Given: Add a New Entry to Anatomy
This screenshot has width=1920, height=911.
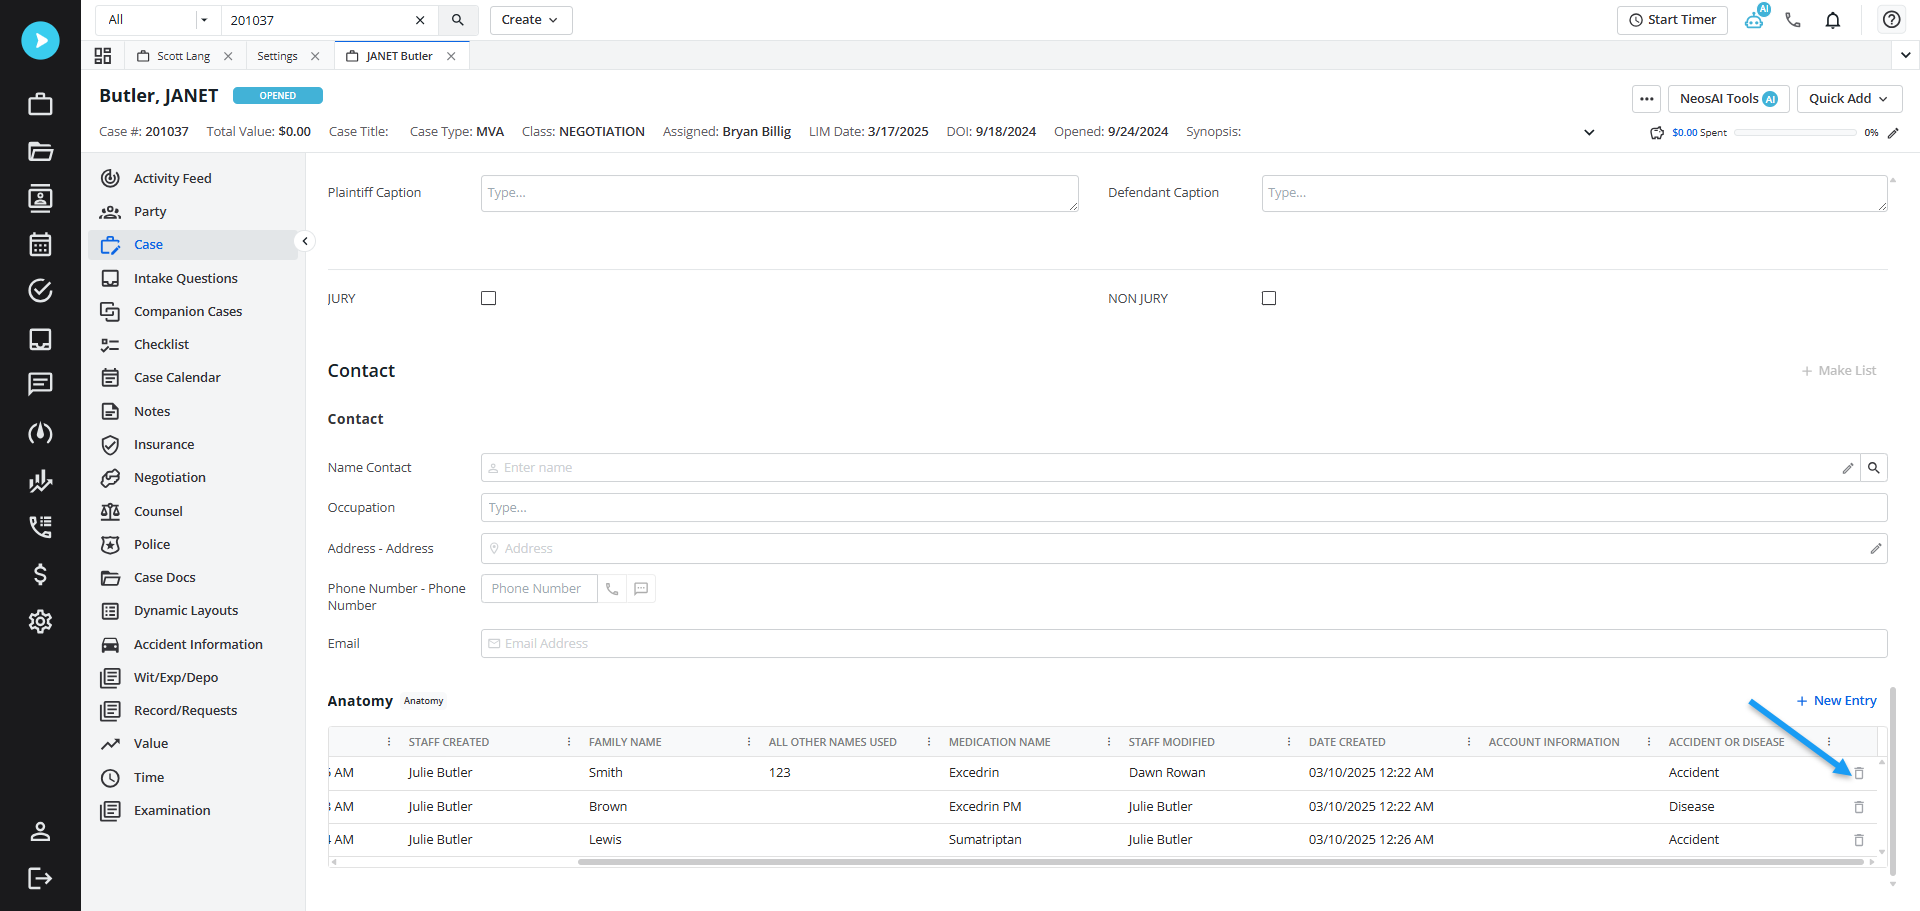Looking at the screenshot, I should (1837, 701).
